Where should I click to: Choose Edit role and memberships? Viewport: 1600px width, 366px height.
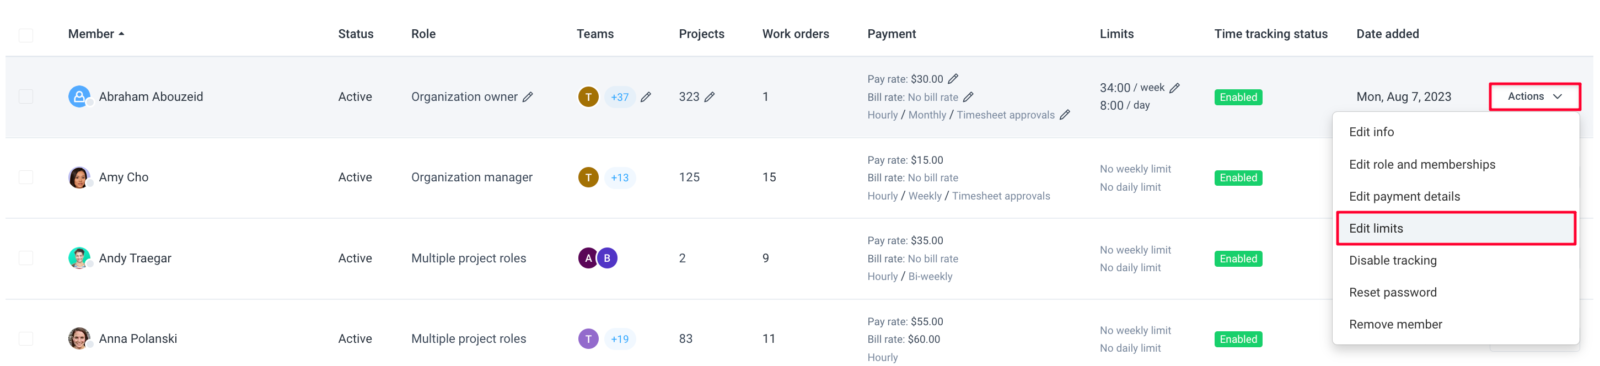coord(1456,164)
